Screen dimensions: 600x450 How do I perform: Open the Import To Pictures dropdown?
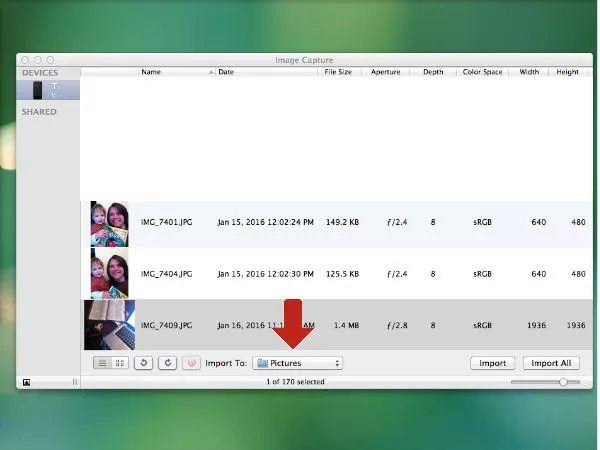point(297,363)
